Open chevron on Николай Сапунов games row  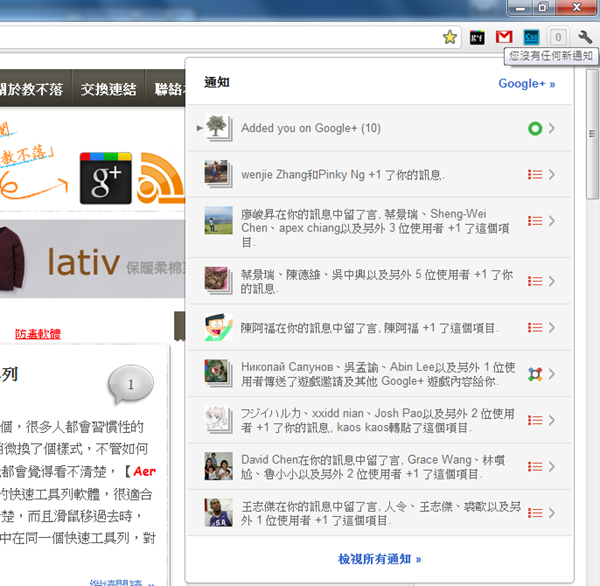point(552,374)
